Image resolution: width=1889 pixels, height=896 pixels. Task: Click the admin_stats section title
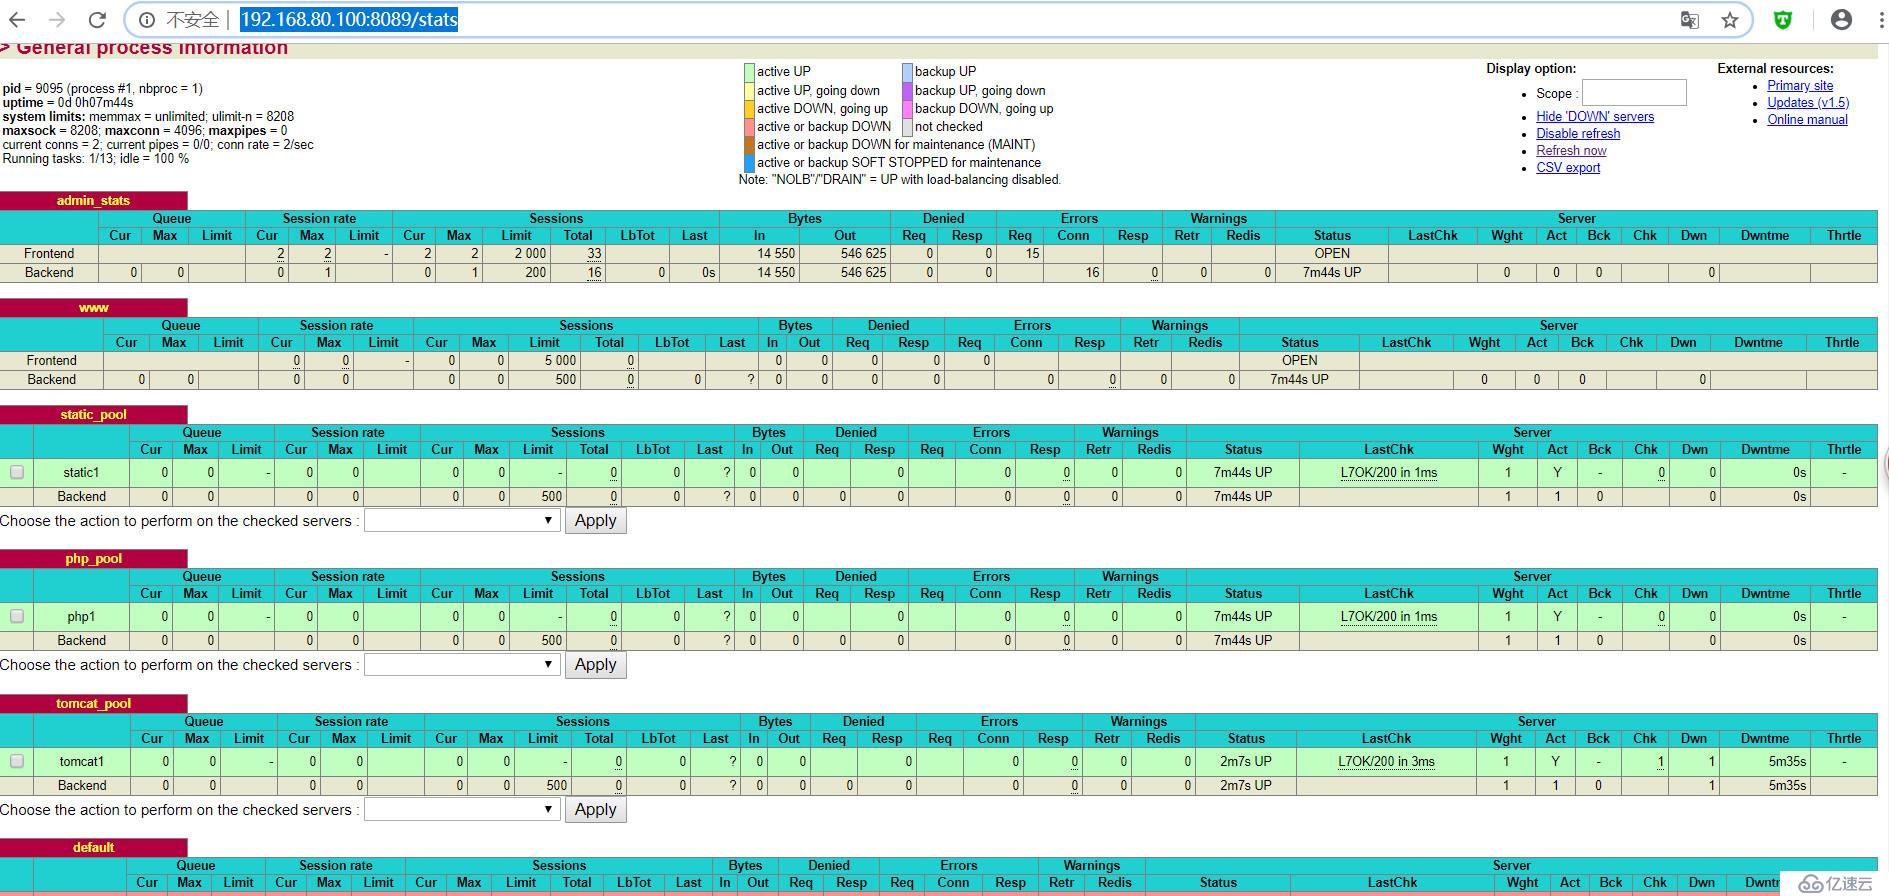(93, 201)
